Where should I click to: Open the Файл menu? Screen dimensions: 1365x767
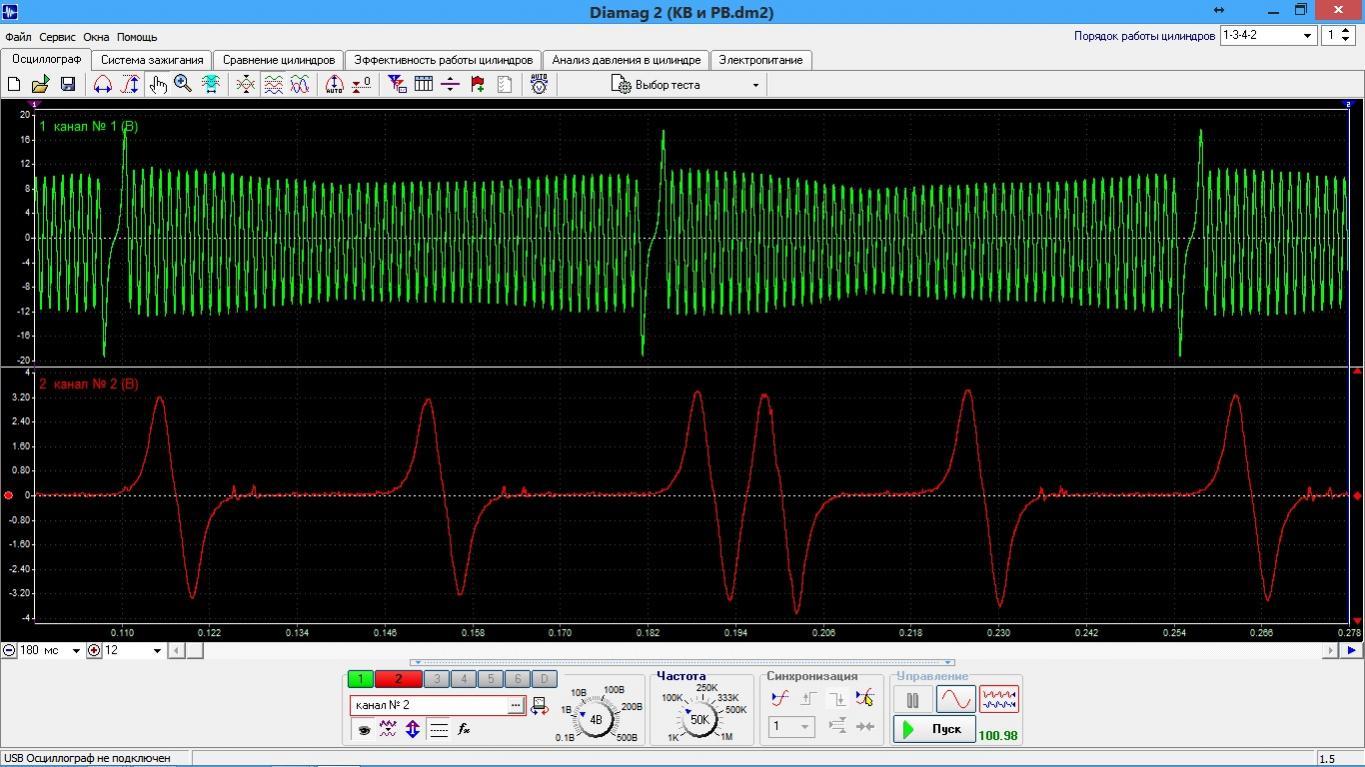(18, 37)
